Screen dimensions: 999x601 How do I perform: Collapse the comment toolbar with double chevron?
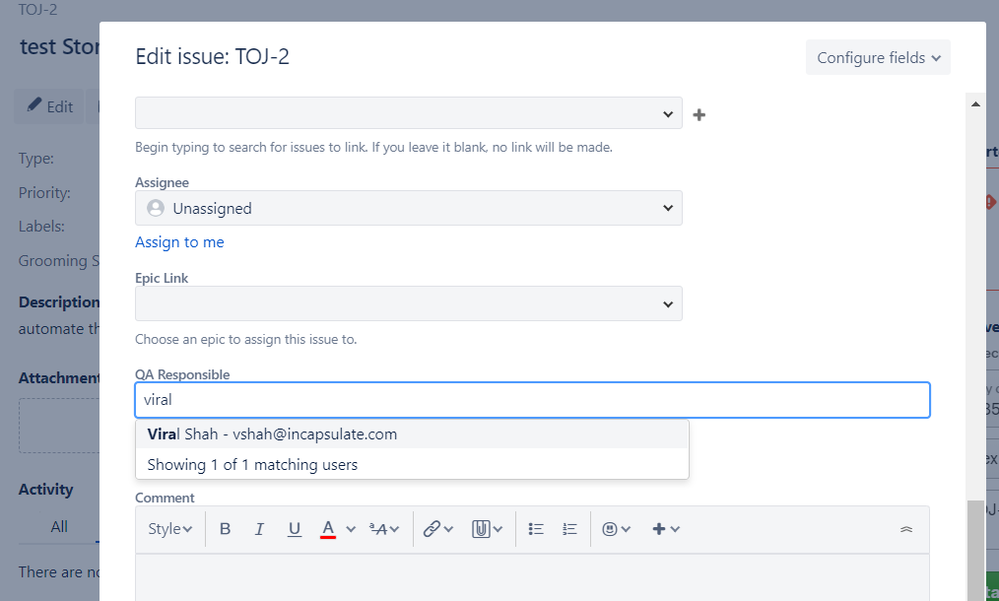[x=906, y=529]
